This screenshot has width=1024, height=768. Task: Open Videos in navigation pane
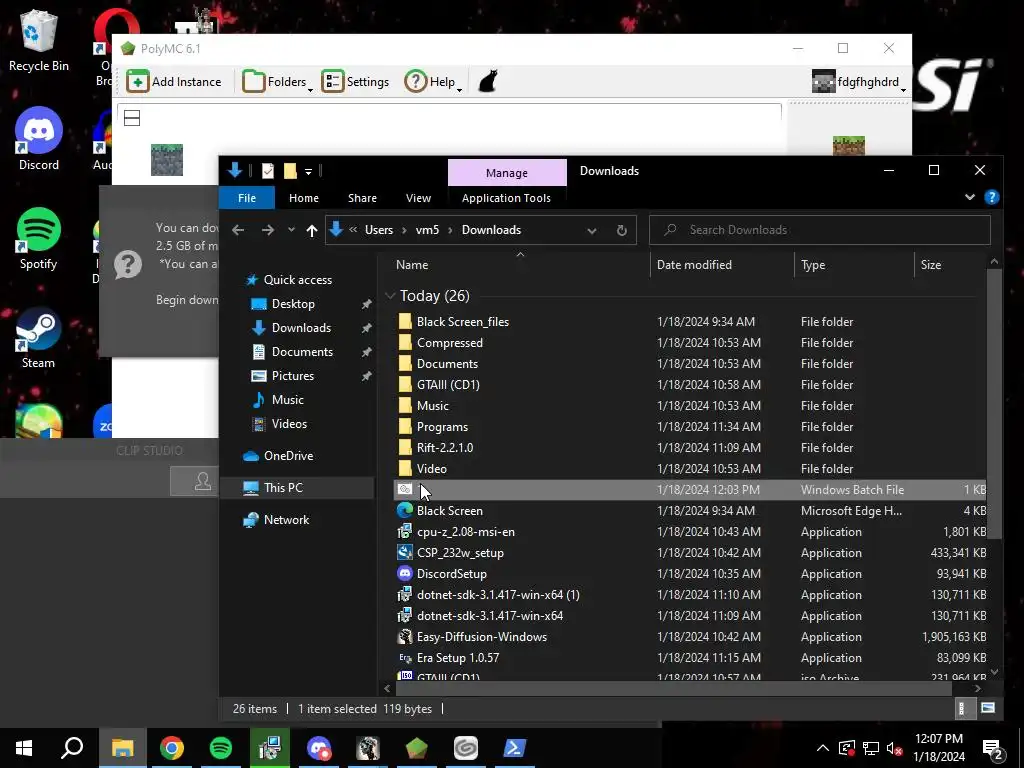289,424
